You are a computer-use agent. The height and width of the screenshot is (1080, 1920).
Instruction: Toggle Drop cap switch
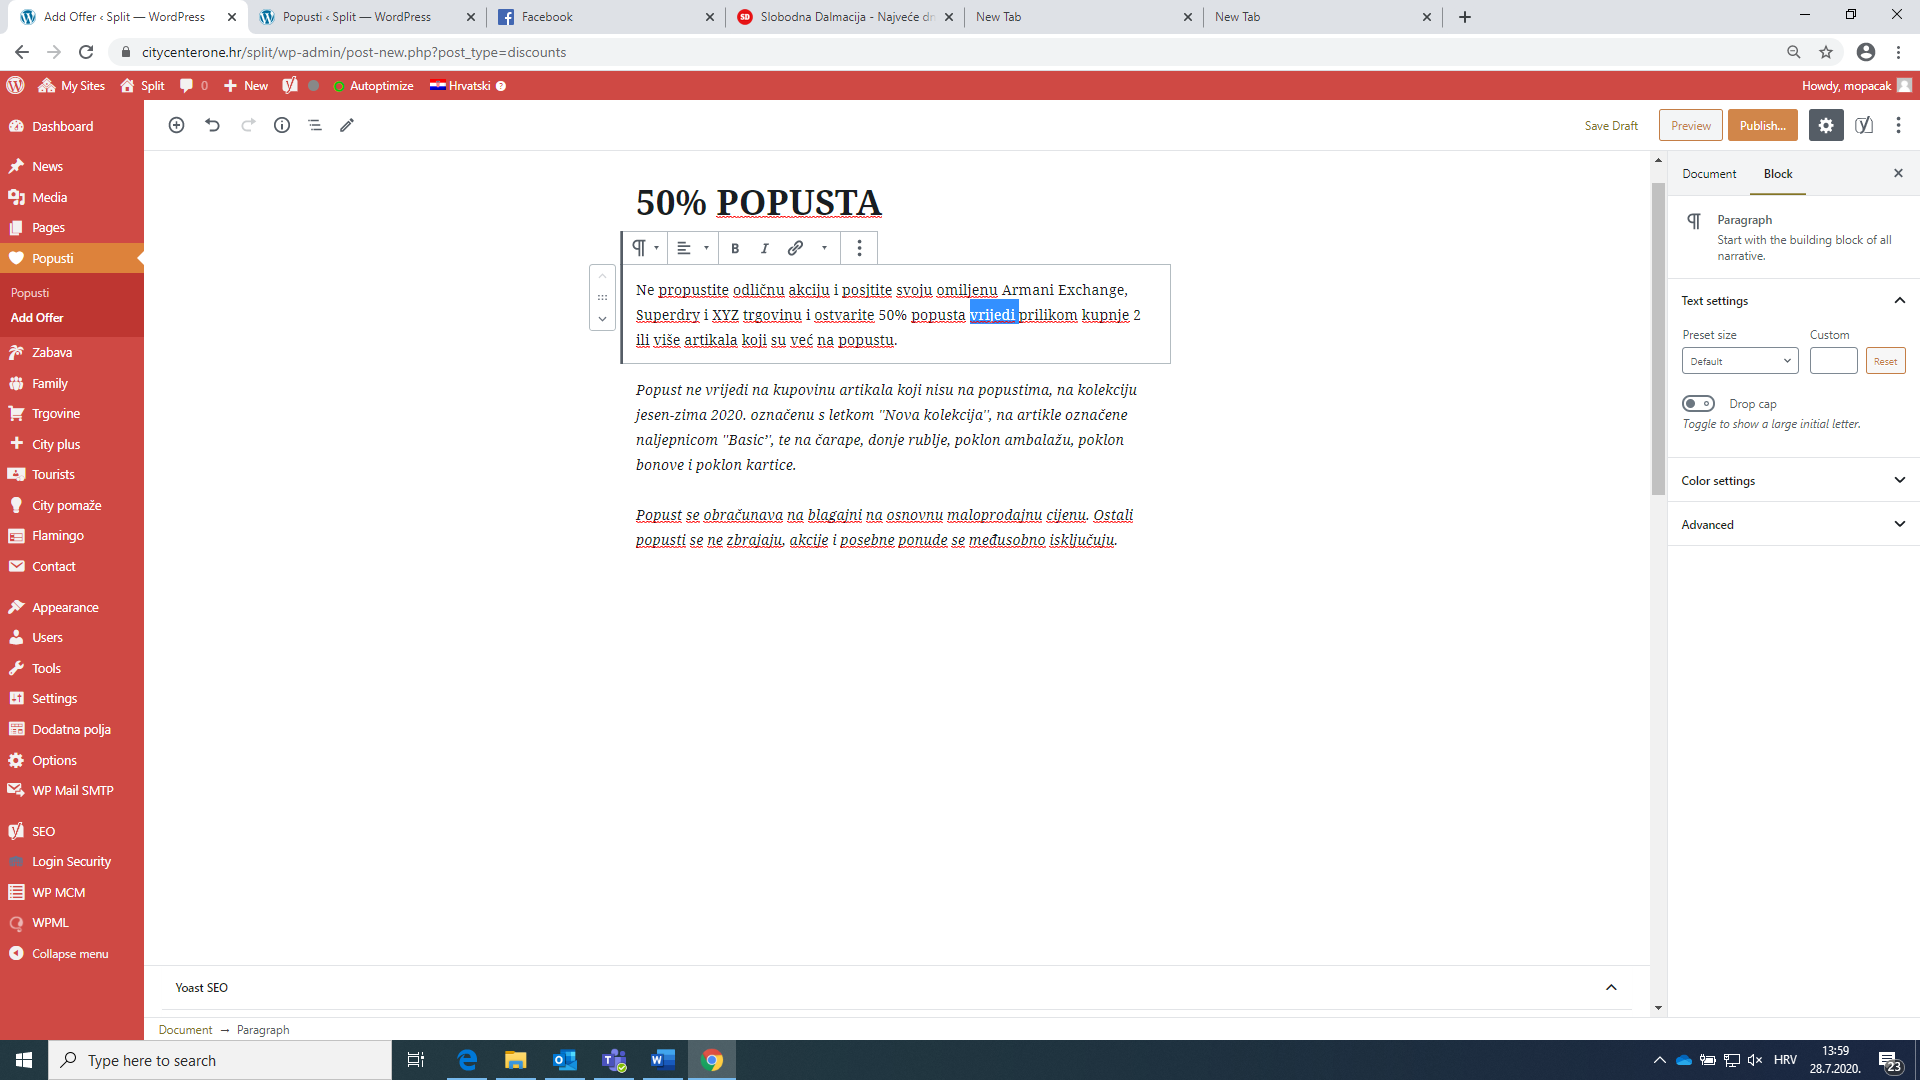(1698, 403)
